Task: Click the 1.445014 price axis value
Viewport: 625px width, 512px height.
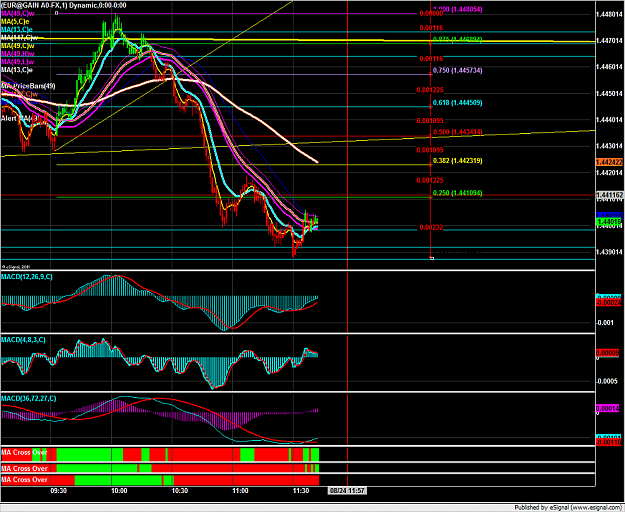Action: pos(609,94)
